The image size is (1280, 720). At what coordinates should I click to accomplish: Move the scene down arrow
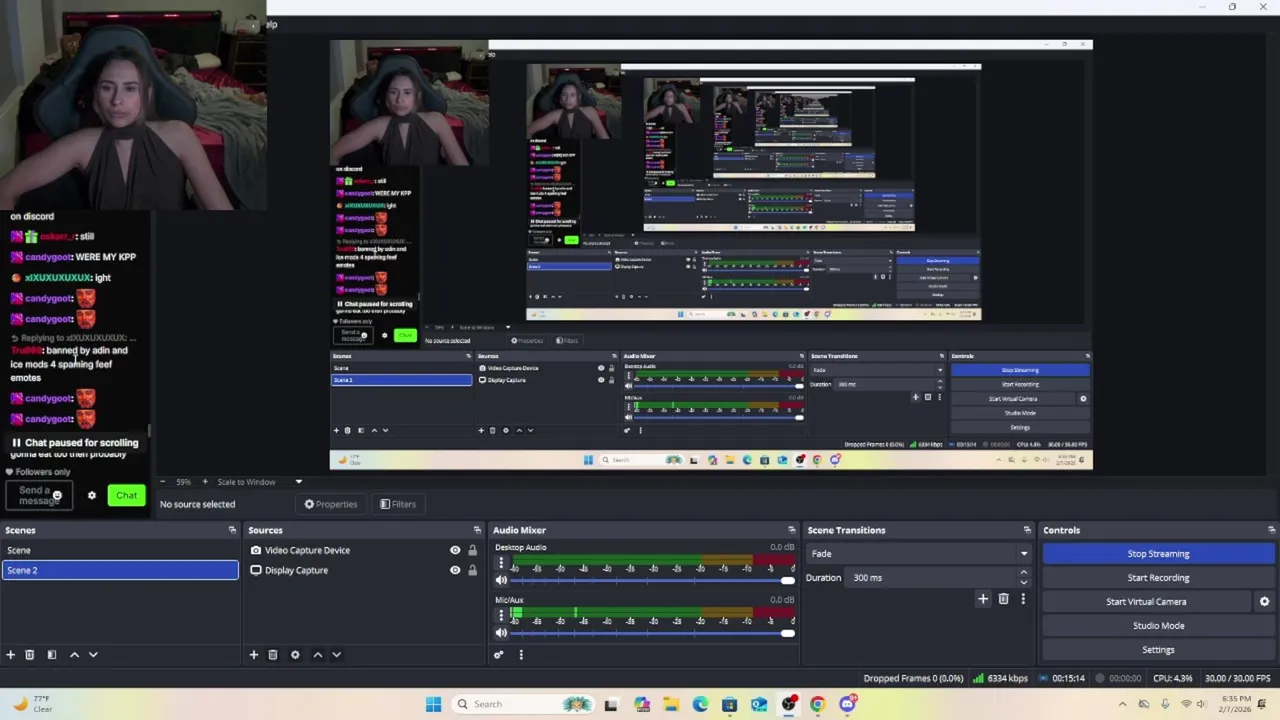coord(93,655)
